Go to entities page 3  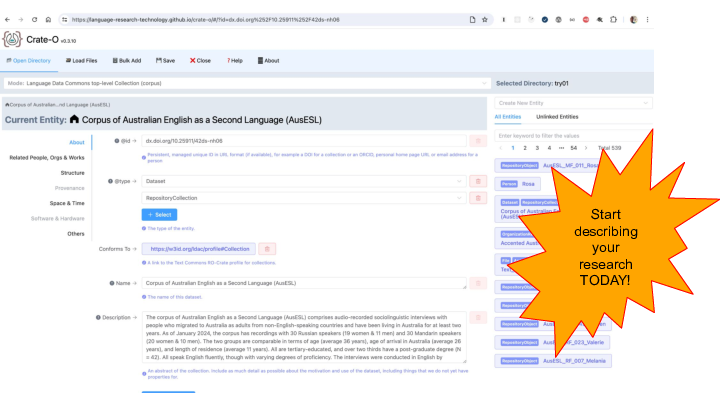(537, 148)
